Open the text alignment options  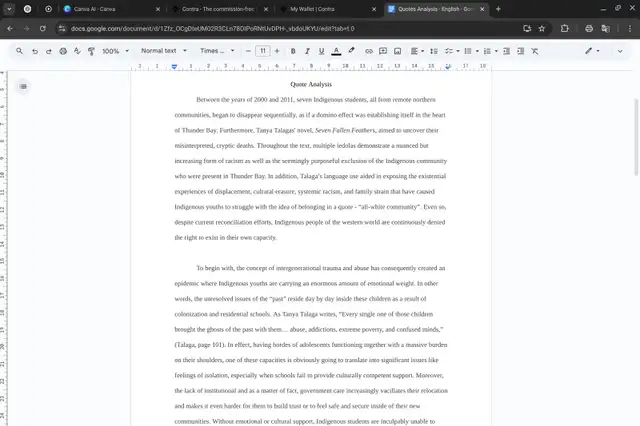pyautogui.click(x=417, y=51)
